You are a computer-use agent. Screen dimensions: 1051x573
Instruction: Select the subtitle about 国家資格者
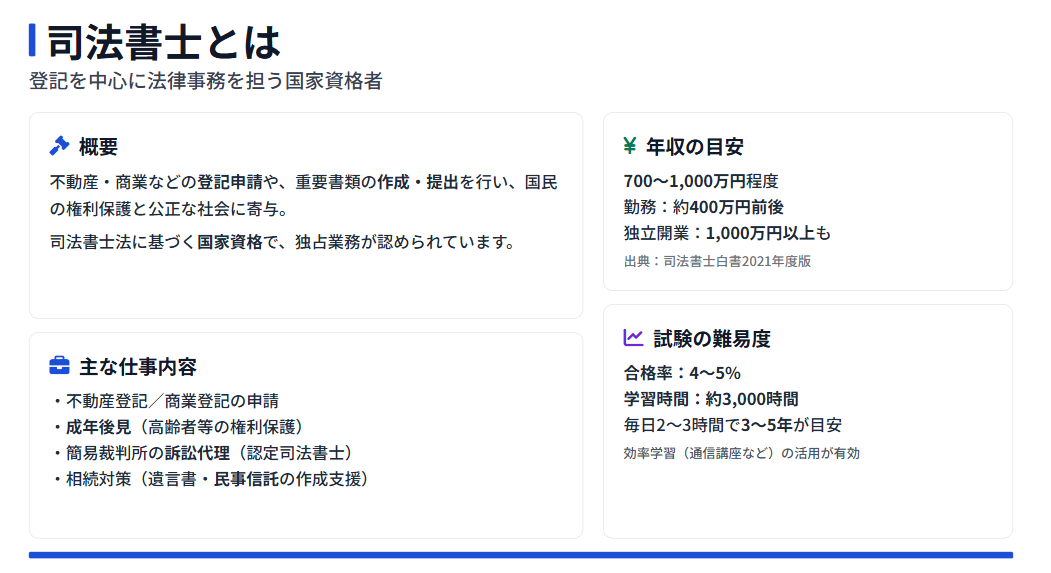coord(206,82)
